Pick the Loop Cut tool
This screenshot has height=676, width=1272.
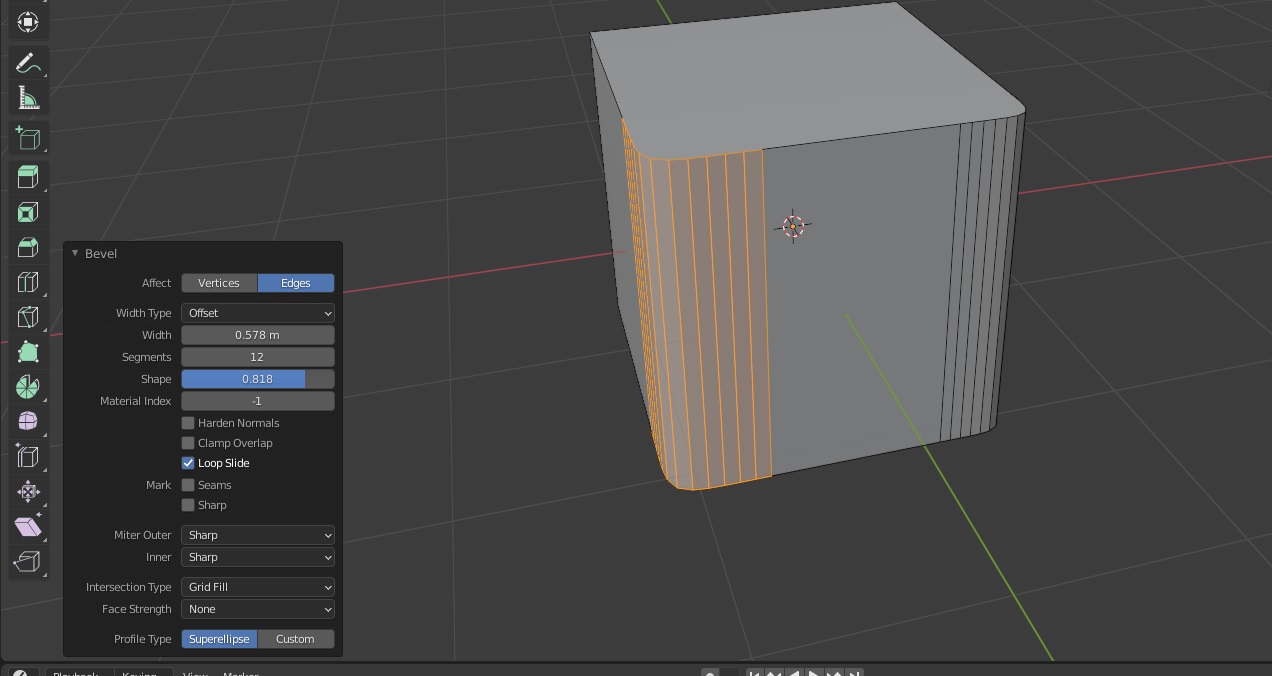pyautogui.click(x=28, y=282)
